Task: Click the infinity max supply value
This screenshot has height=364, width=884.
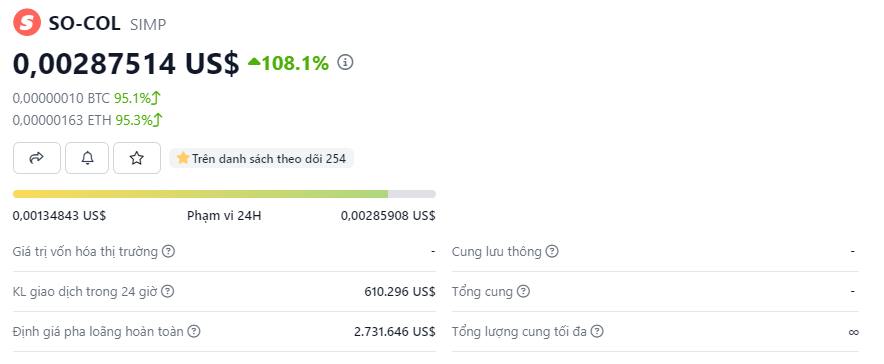Action: (854, 332)
